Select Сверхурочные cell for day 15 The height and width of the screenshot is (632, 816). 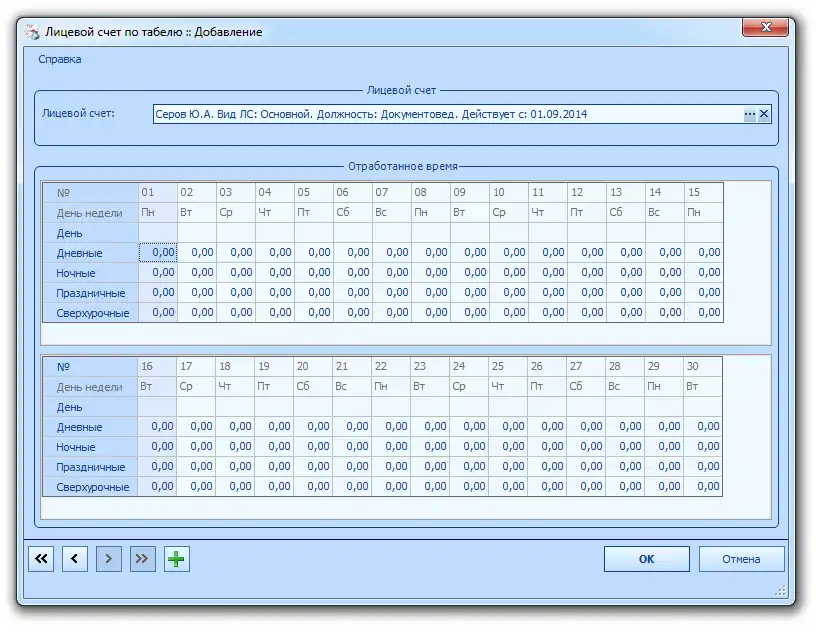coord(704,313)
